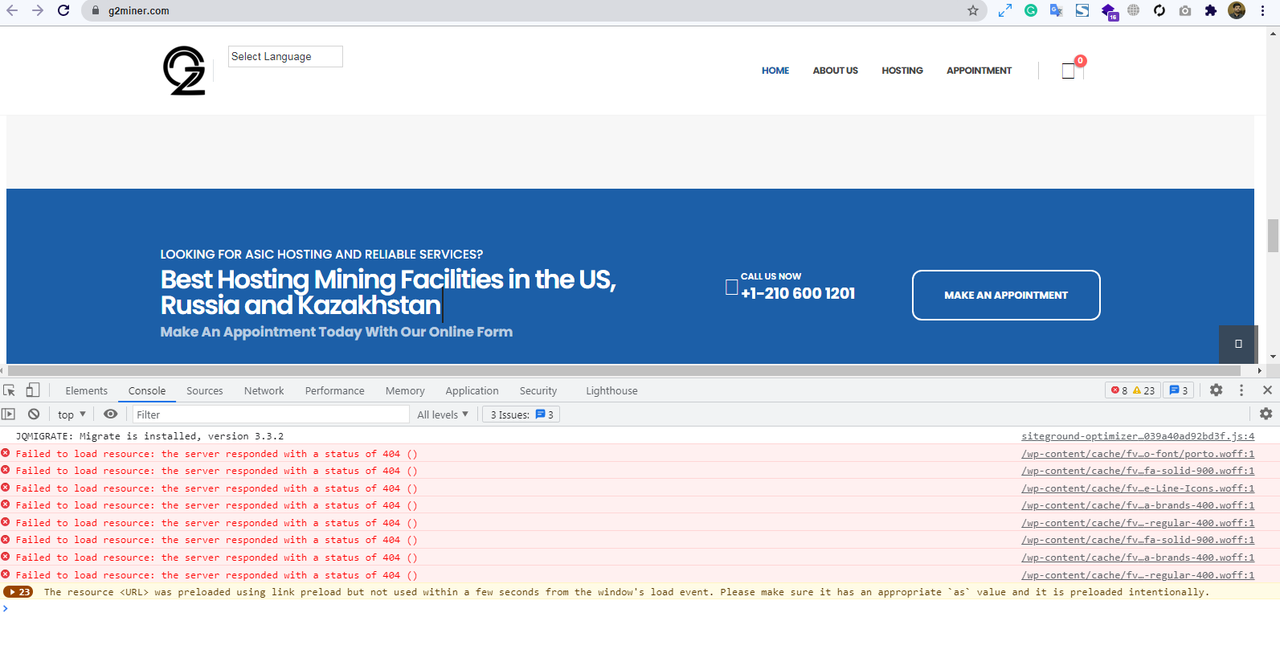Click the blue S extension icon
This screenshot has height=653, width=1280.
pyautogui.click(x=1082, y=10)
